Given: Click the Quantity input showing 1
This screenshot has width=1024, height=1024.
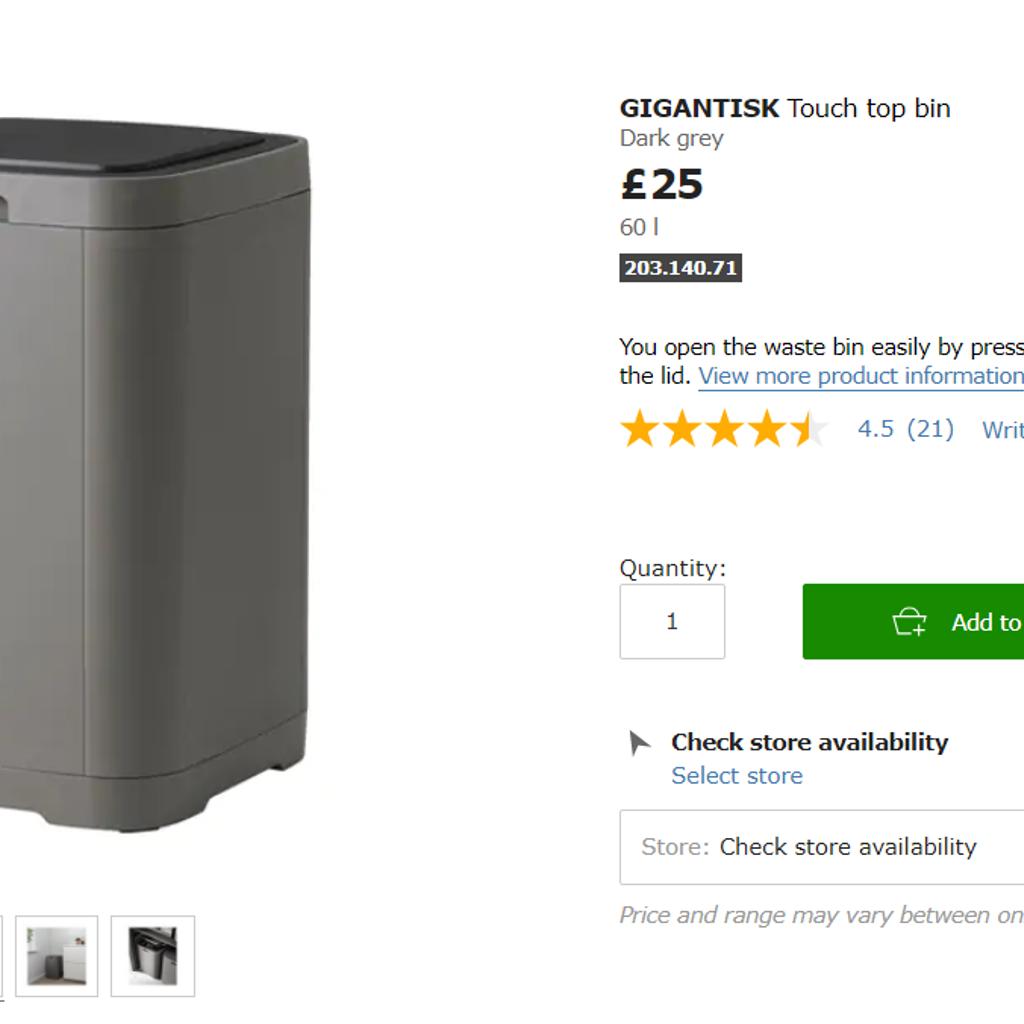Looking at the screenshot, I should pos(671,621).
